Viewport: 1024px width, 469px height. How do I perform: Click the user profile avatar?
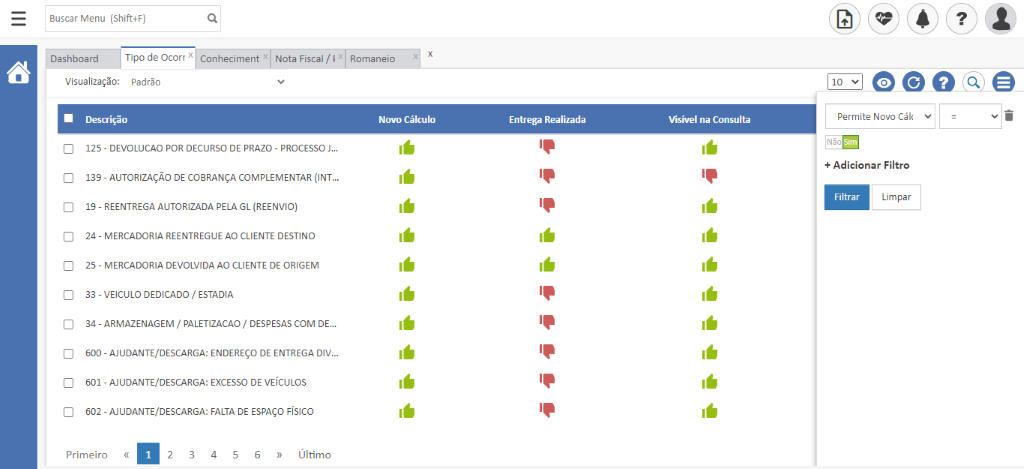click(x=1000, y=18)
